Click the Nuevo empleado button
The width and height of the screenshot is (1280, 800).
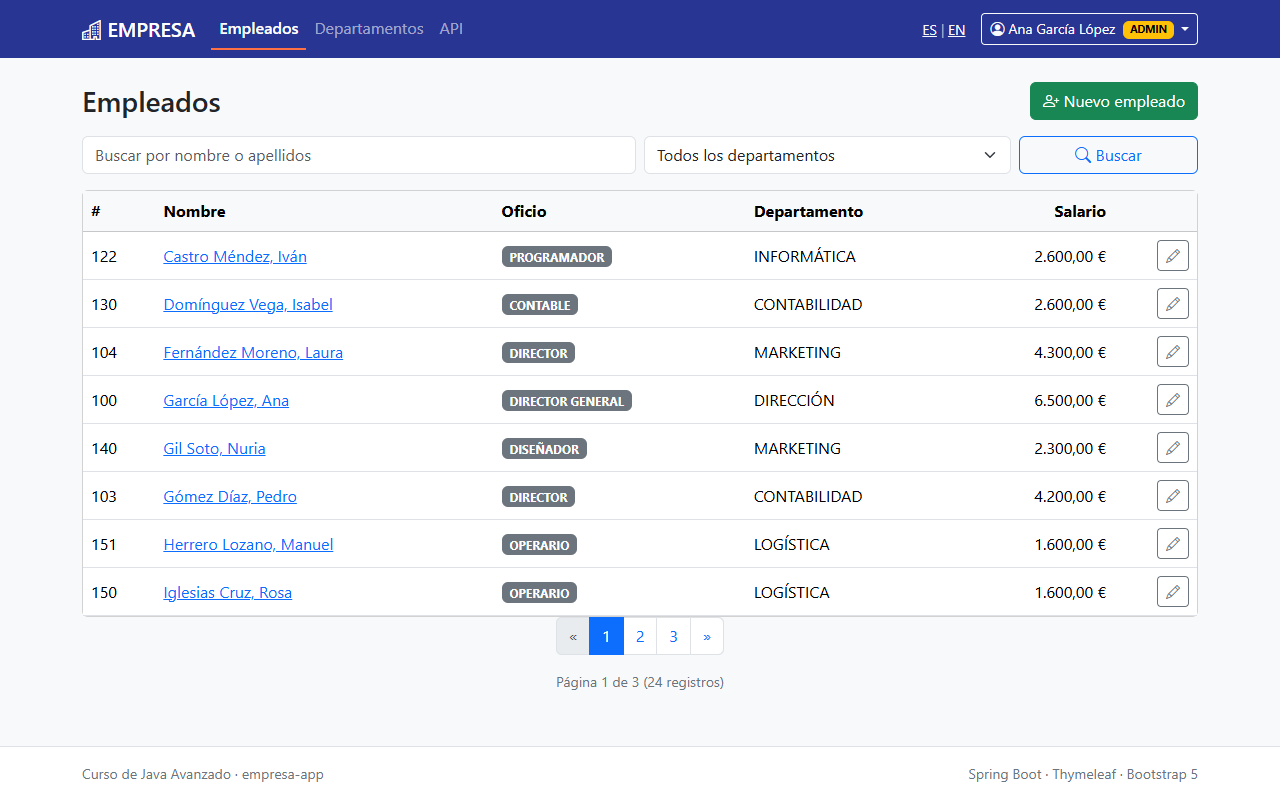coord(1114,101)
